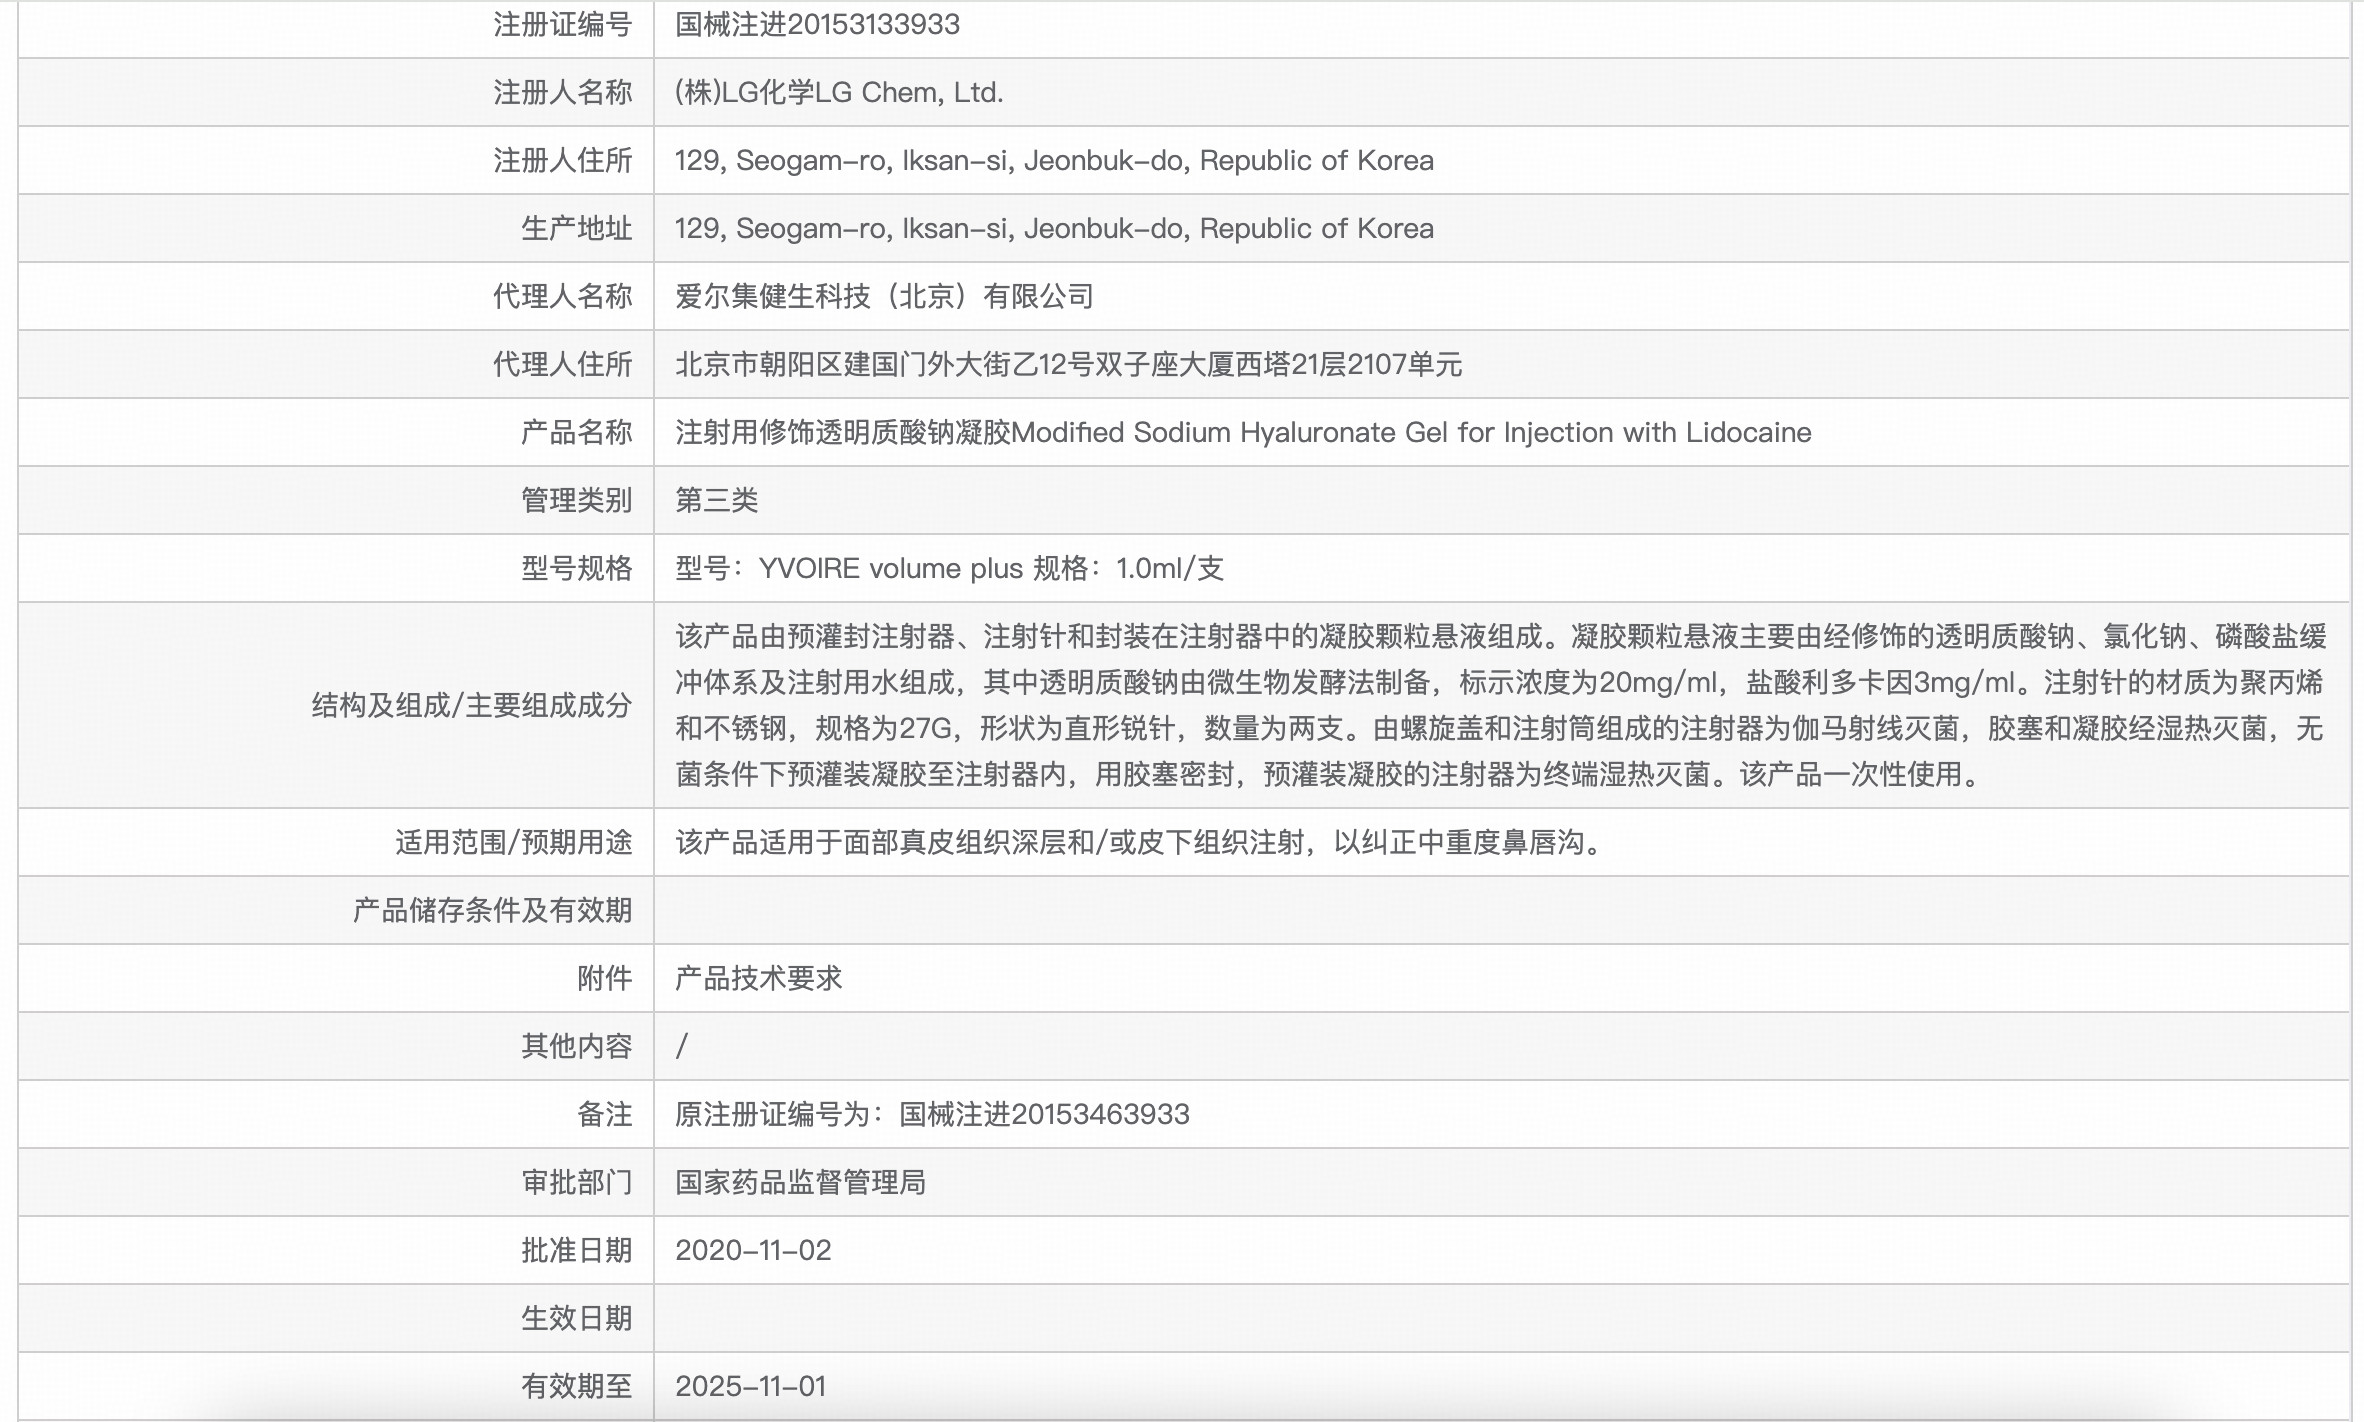This screenshot has height=1422, width=2364.
Task: Click 国家药品监督管理局 approval department
Action: (800, 1183)
